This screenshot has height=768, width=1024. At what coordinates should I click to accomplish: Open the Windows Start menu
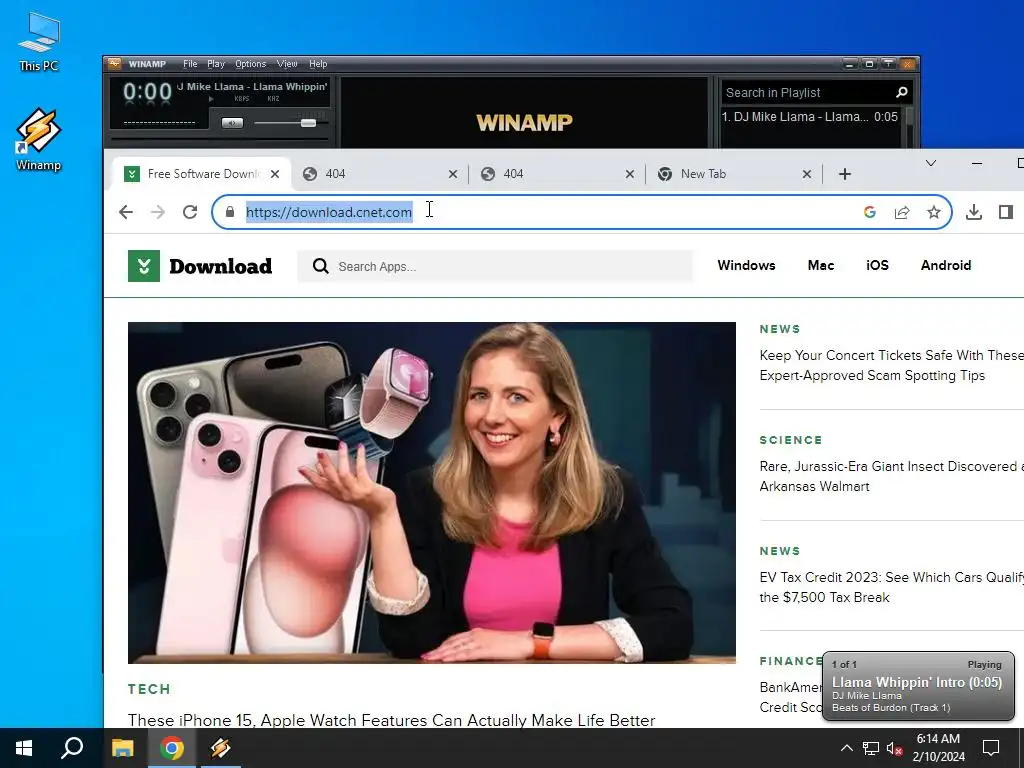tap(24, 748)
